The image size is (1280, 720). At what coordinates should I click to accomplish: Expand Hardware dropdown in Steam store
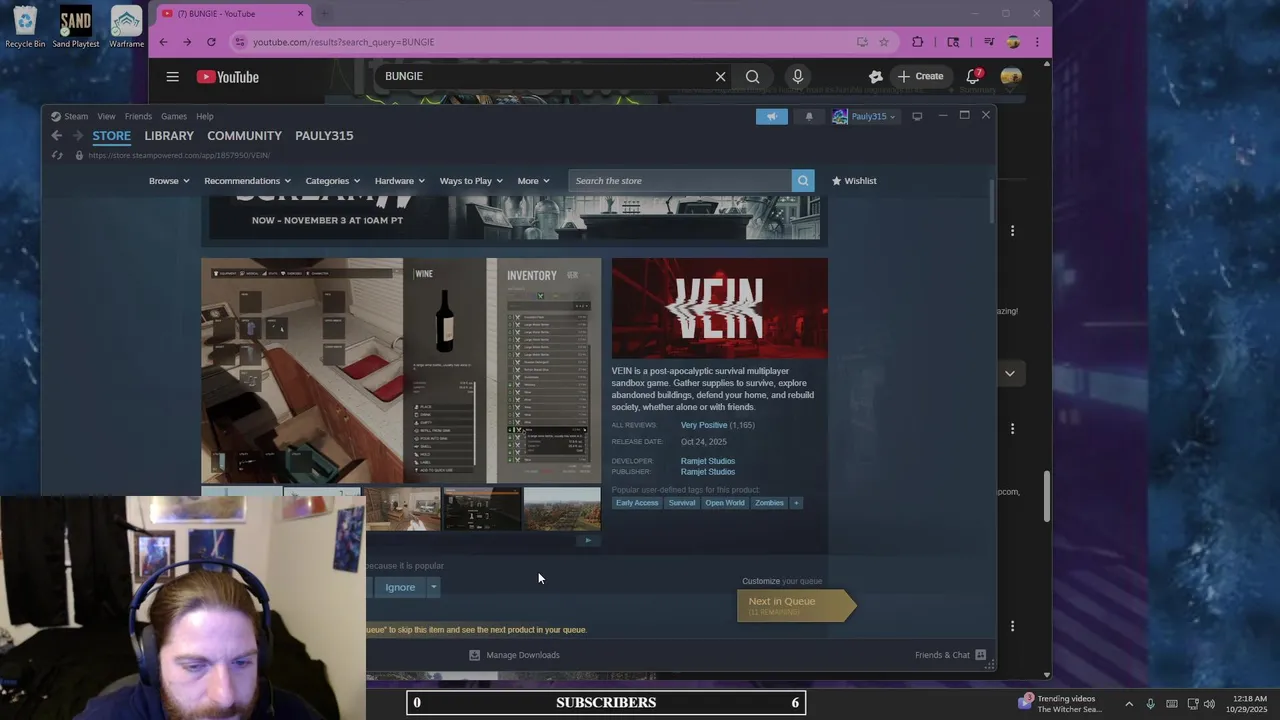[x=400, y=181]
